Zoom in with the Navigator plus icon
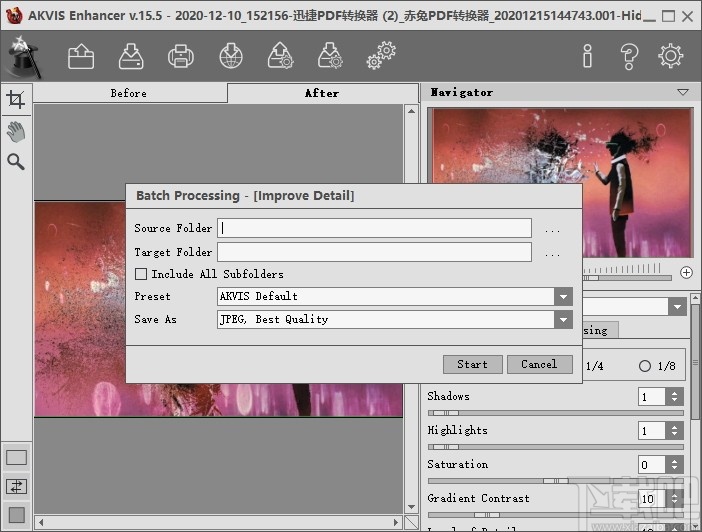702x532 pixels. click(x=686, y=272)
